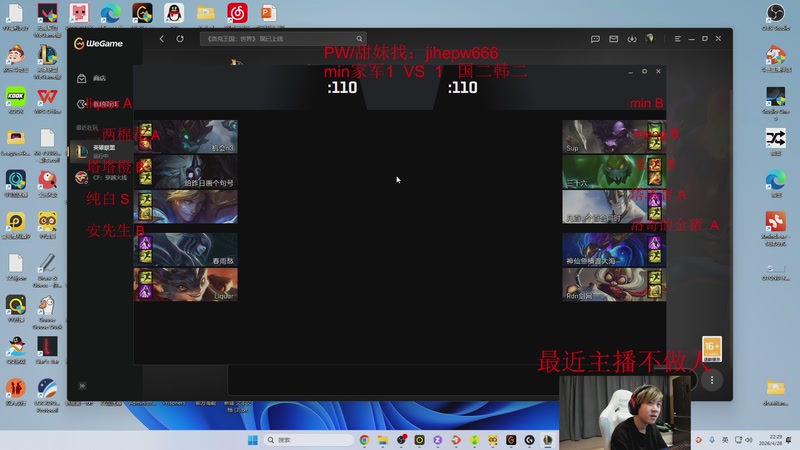Click Flash spell icon on Sup card

pos(655,143)
